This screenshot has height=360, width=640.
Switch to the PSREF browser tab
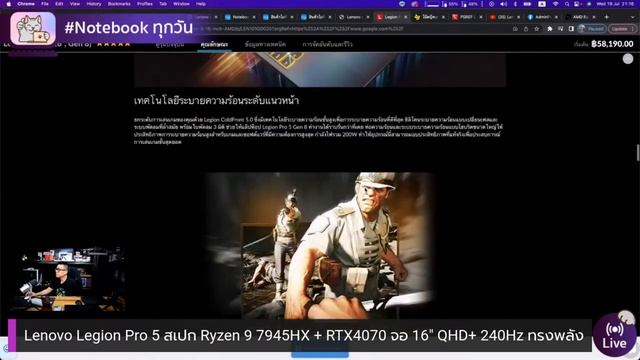(466, 17)
